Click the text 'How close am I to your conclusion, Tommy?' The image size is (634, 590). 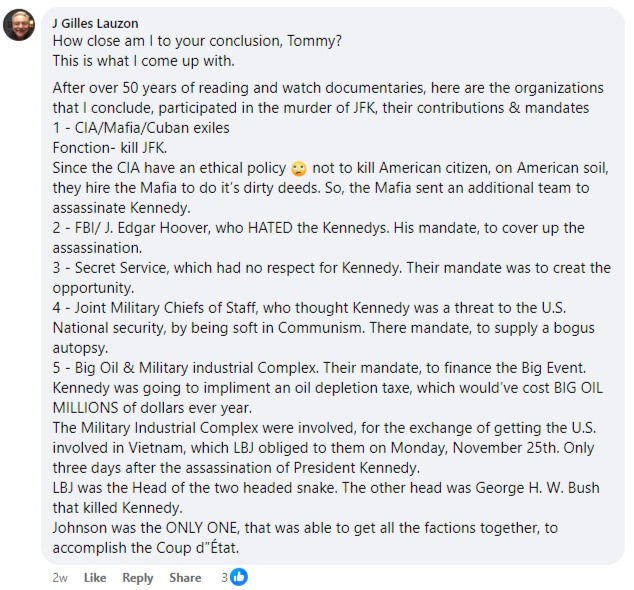(x=196, y=40)
